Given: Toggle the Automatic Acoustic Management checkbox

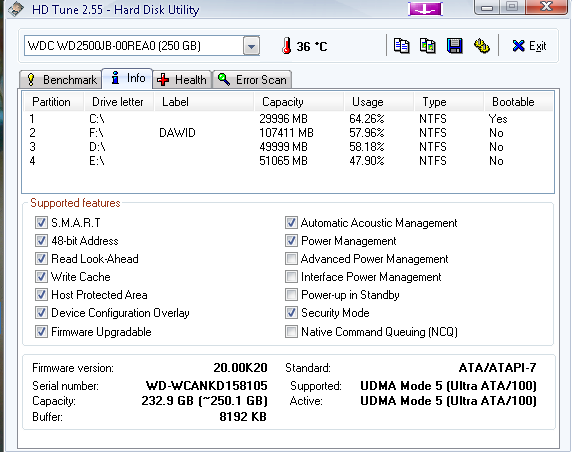Looking at the screenshot, I should point(291,223).
